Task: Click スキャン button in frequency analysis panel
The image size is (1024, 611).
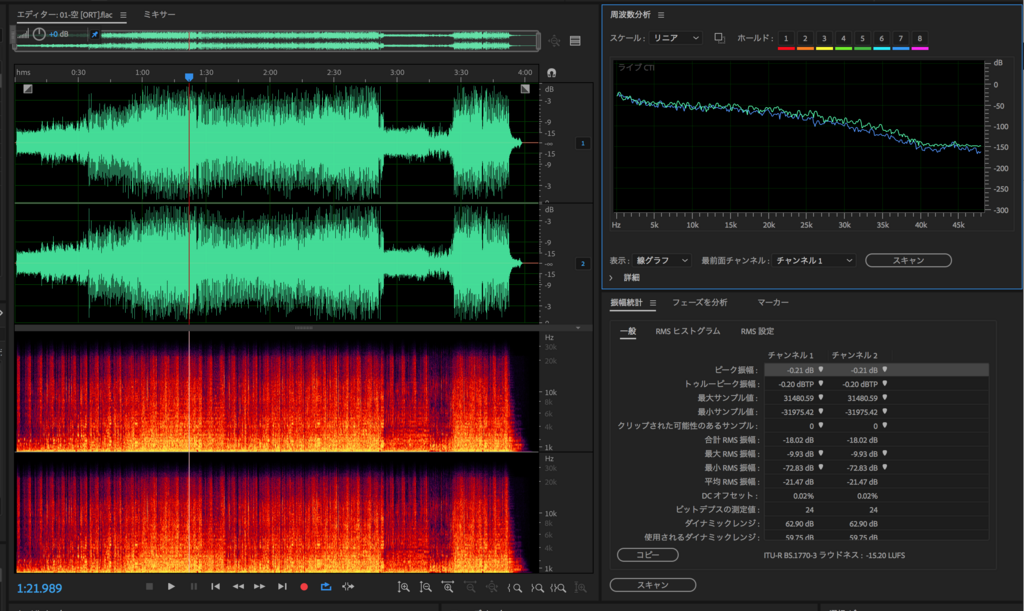Action: (908, 260)
